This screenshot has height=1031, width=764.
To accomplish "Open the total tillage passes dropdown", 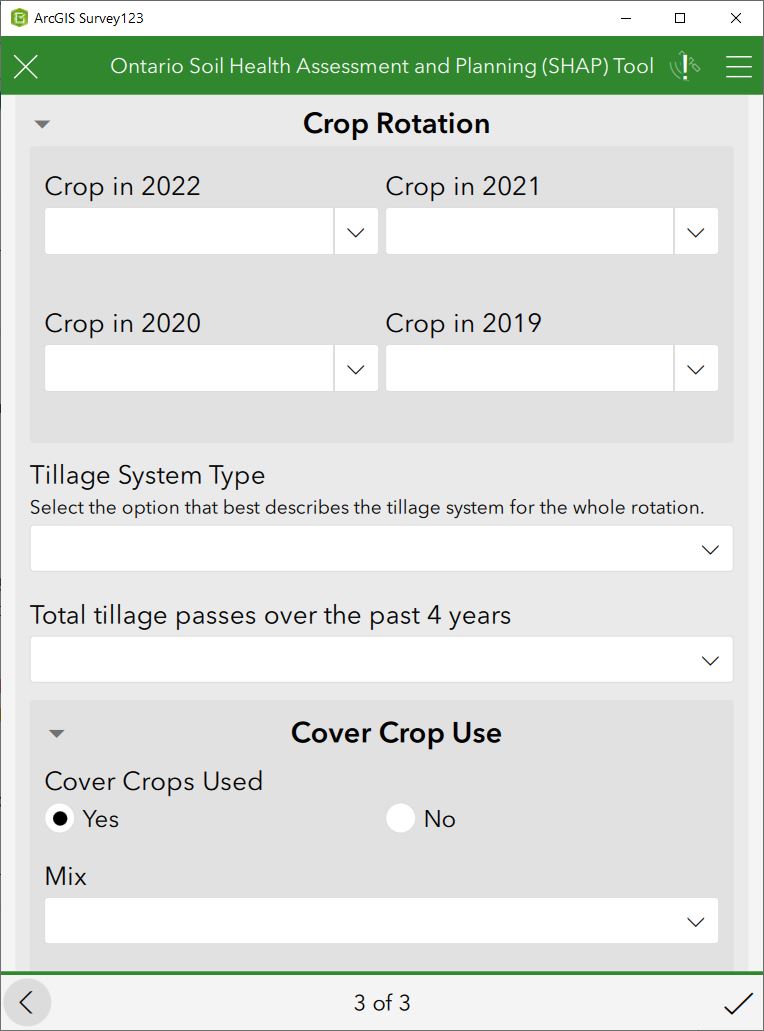I will point(710,659).
